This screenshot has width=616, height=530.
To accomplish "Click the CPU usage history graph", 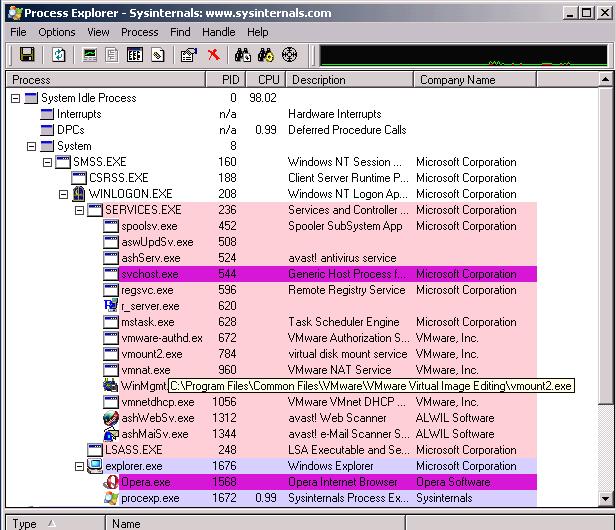I will 464,55.
